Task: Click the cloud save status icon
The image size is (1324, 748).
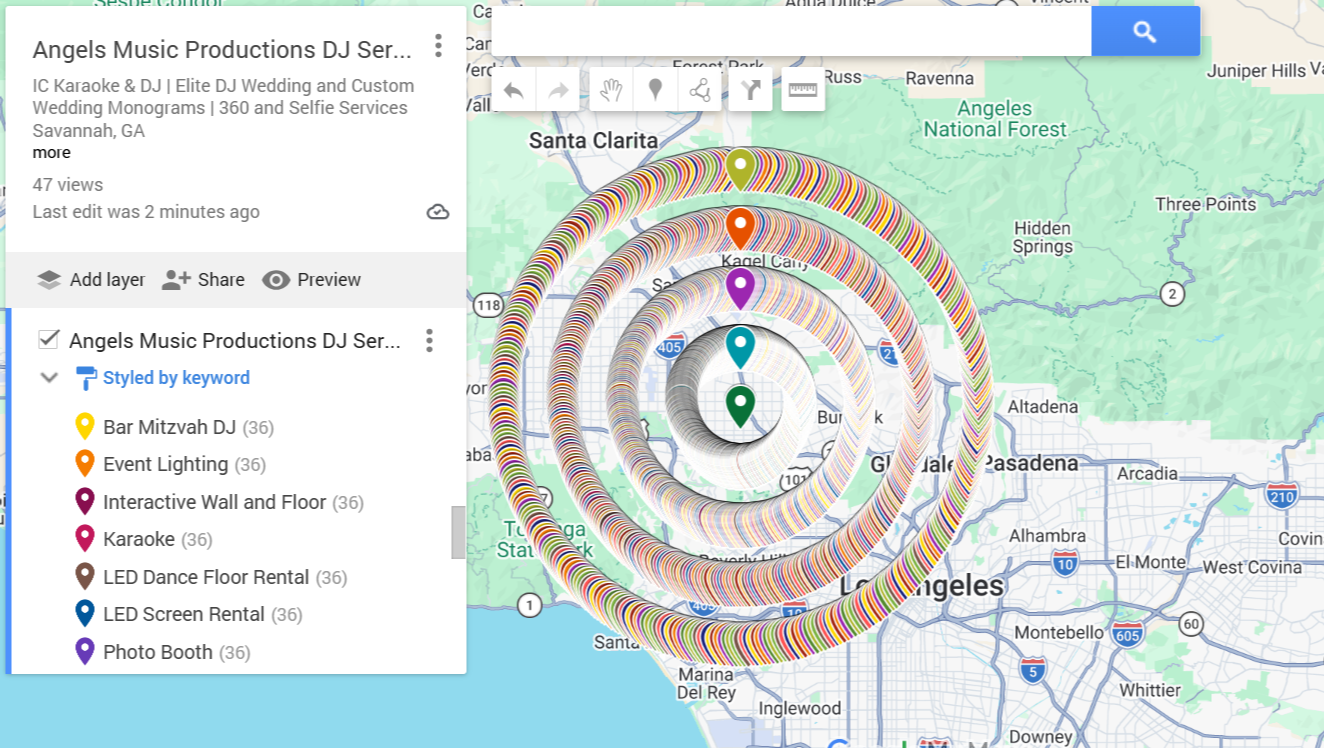Action: pos(437,212)
